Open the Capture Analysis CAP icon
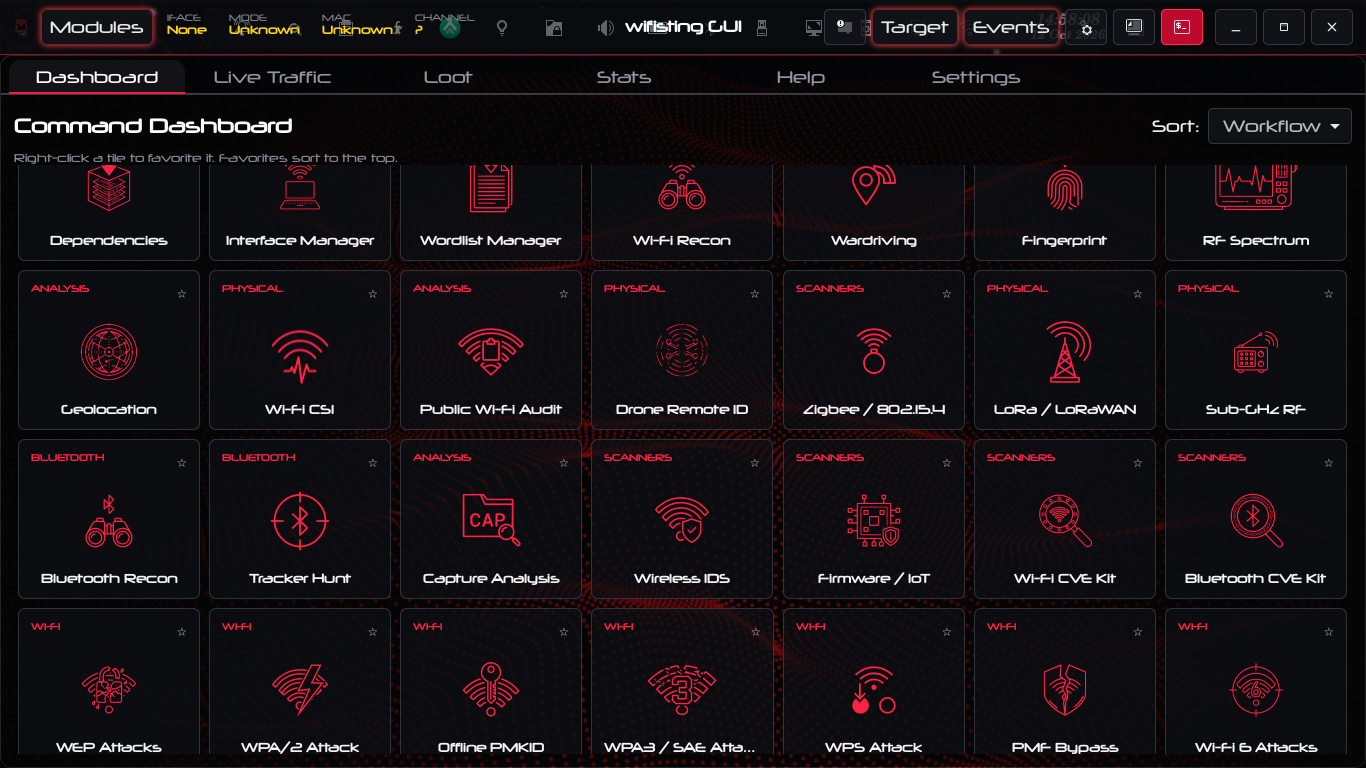The height and width of the screenshot is (768, 1366). click(491, 520)
